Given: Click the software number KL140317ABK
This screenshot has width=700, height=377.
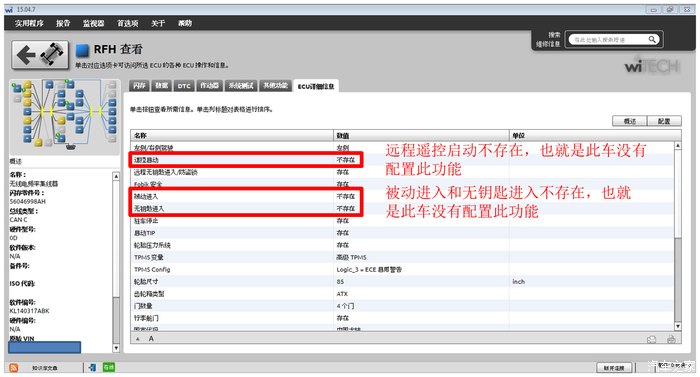Looking at the screenshot, I should tap(29, 311).
